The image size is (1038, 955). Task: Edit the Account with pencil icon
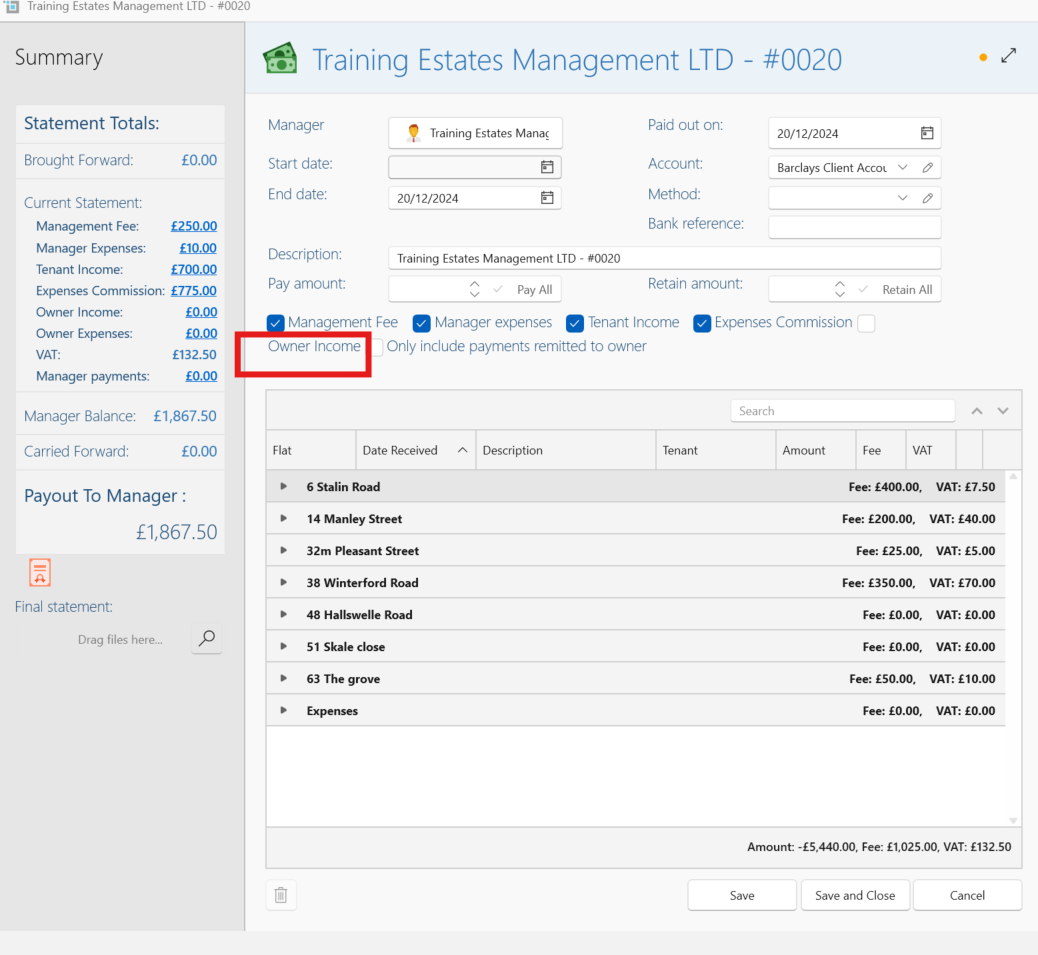pyautogui.click(x=927, y=167)
